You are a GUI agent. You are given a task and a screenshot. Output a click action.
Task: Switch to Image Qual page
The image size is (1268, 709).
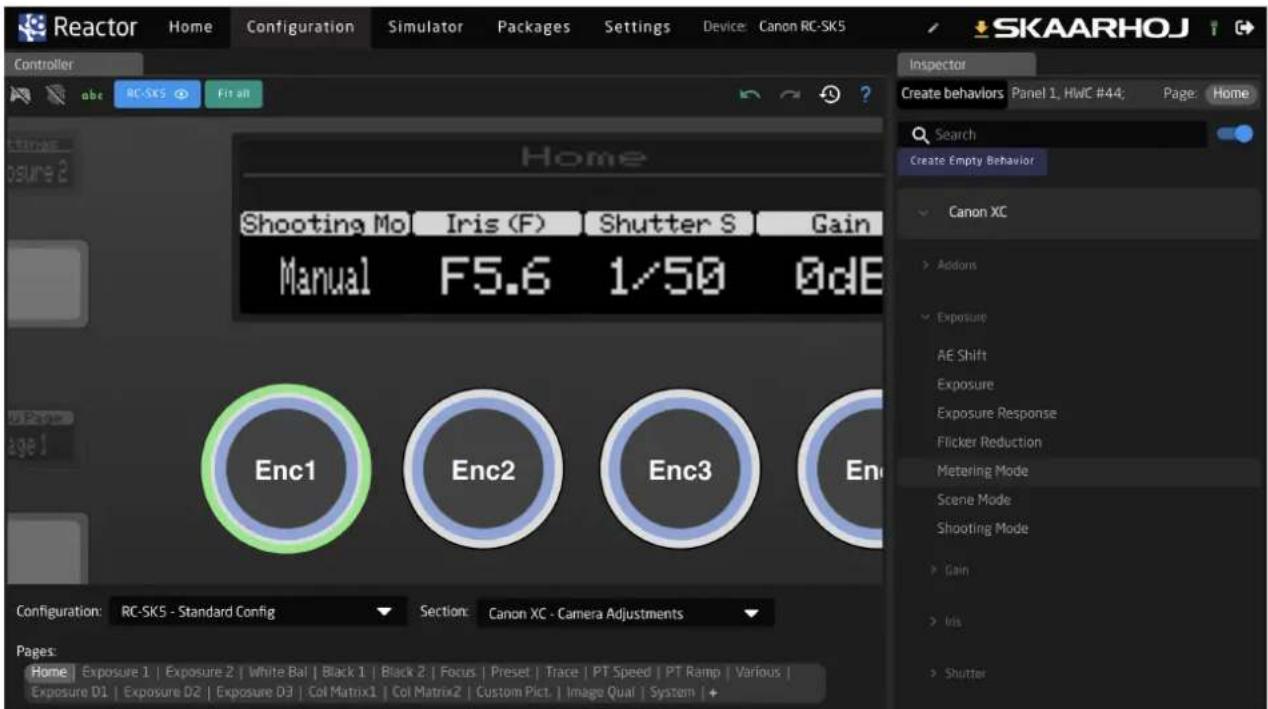point(603,692)
